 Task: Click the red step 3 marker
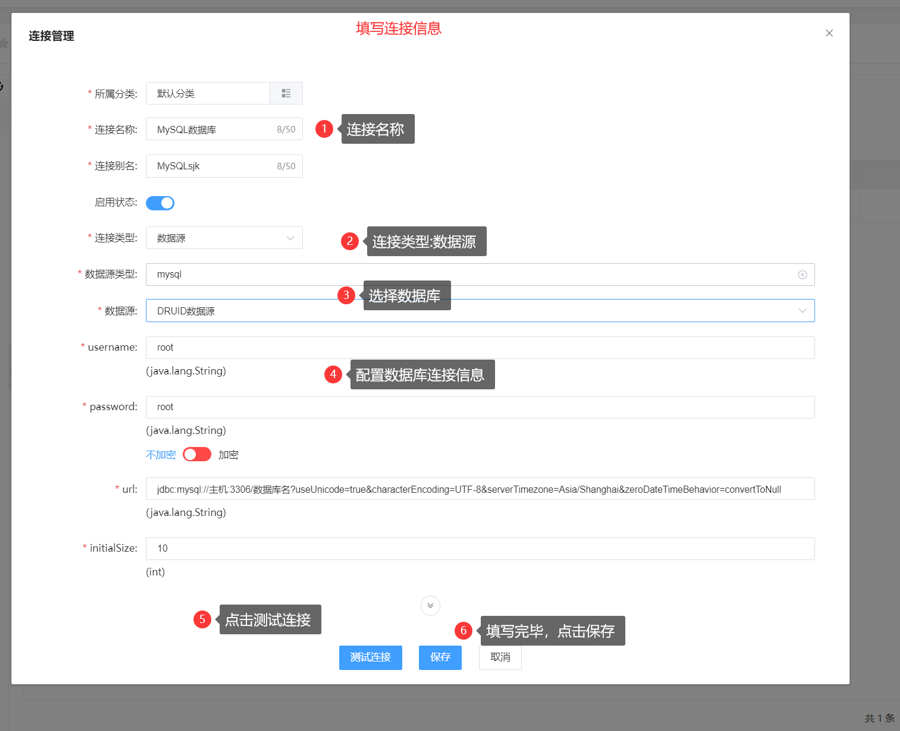tap(346, 296)
